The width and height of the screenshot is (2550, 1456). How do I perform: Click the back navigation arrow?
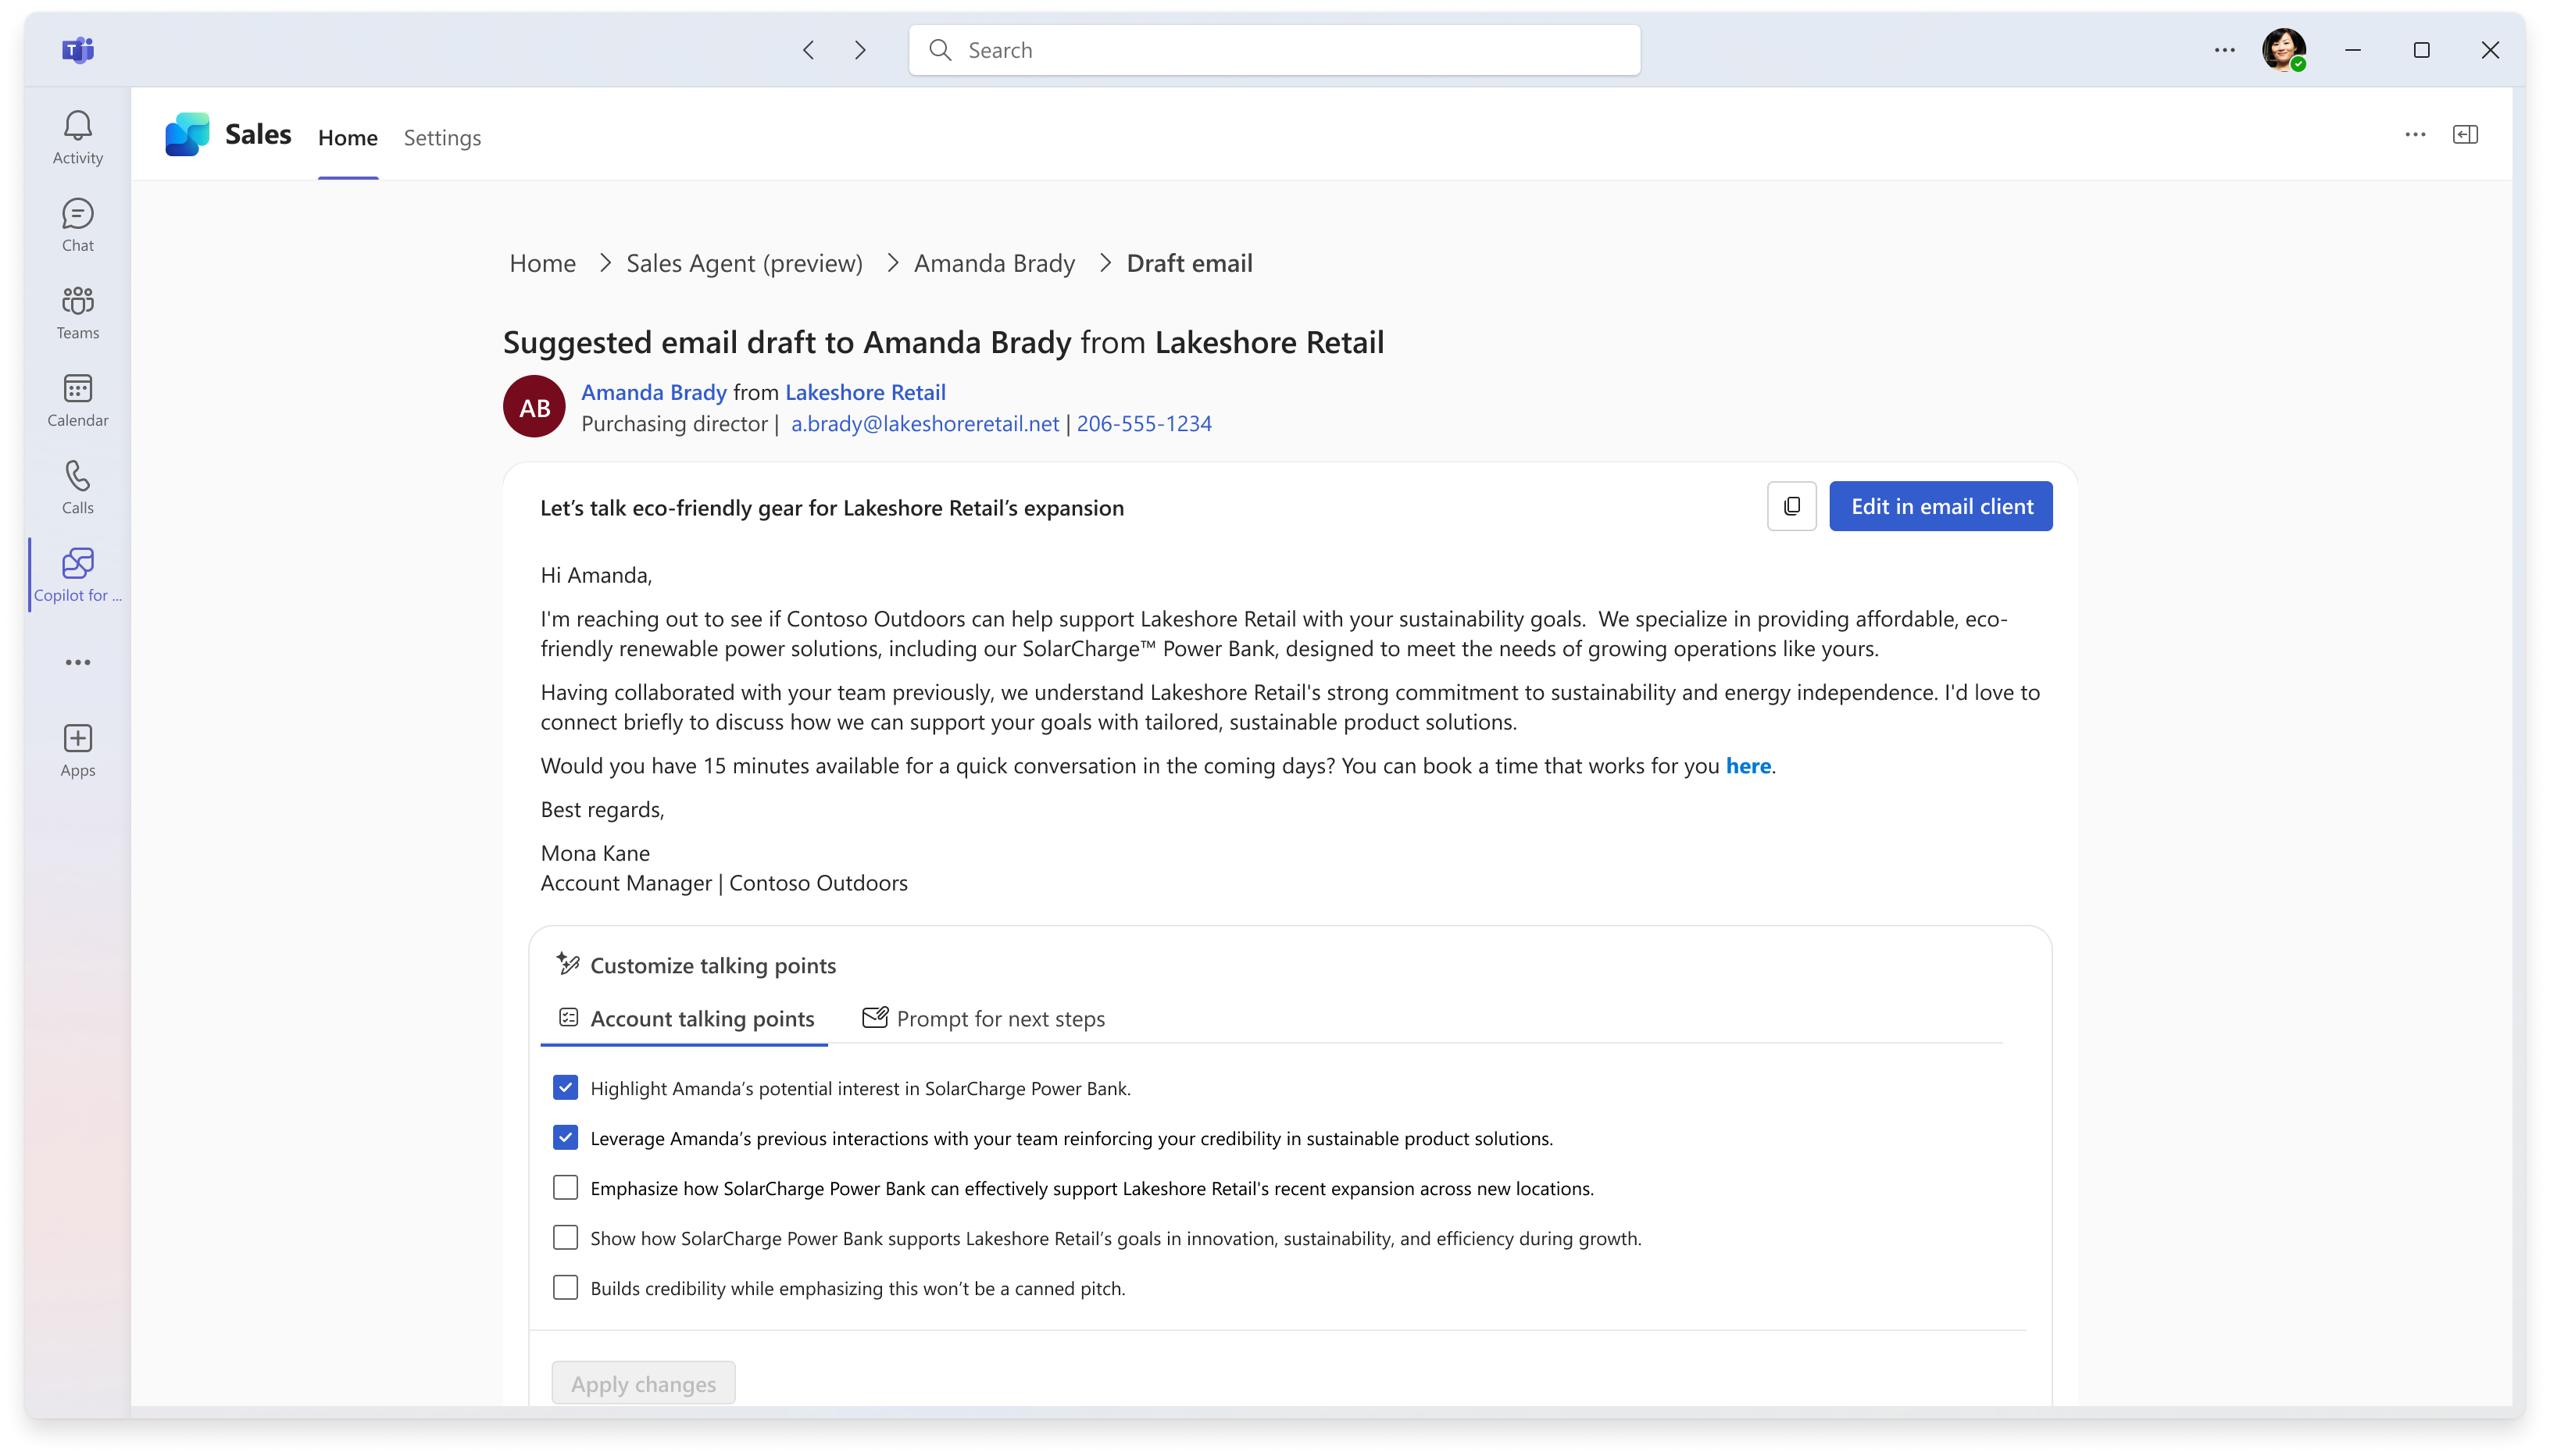(808, 49)
